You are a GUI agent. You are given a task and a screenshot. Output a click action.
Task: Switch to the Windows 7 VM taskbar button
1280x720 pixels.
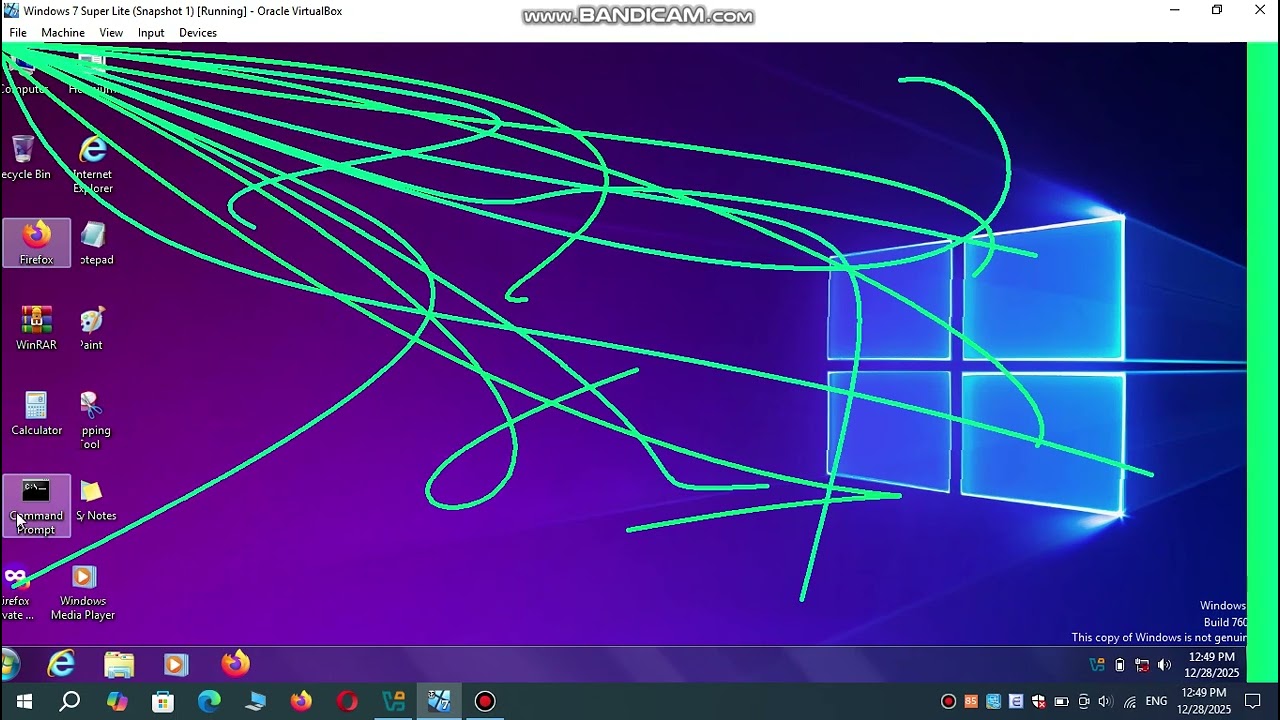pyautogui.click(x=439, y=701)
